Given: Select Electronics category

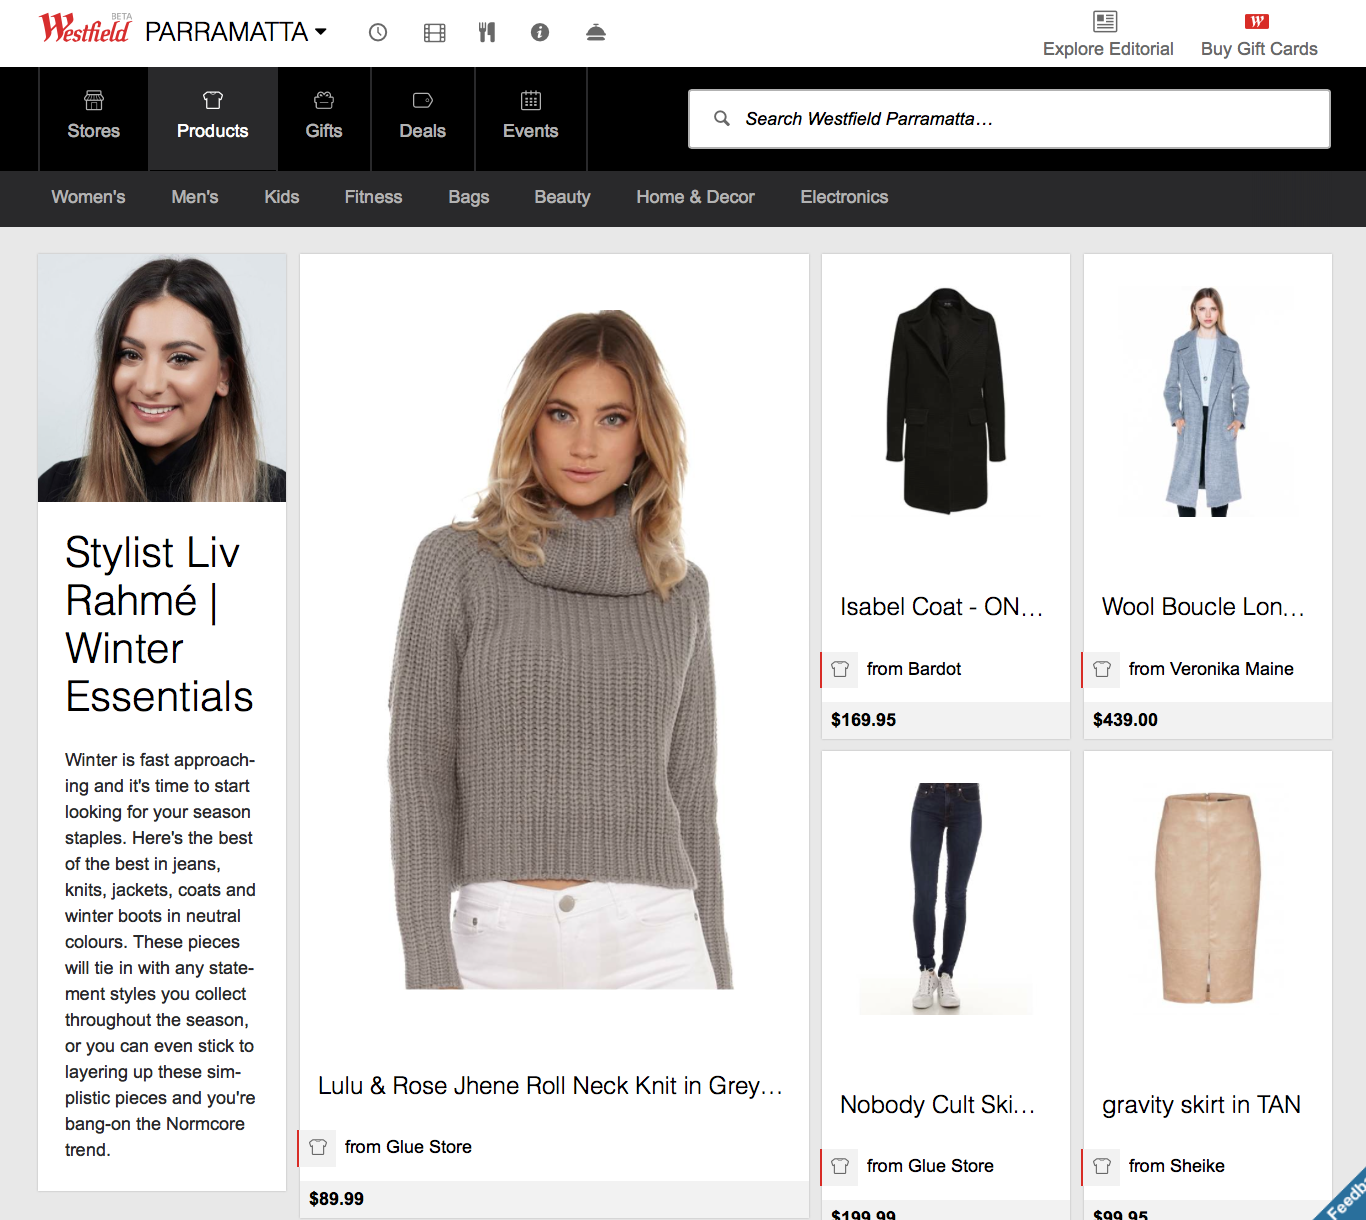Looking at the screenshot, I should (845, 197).
